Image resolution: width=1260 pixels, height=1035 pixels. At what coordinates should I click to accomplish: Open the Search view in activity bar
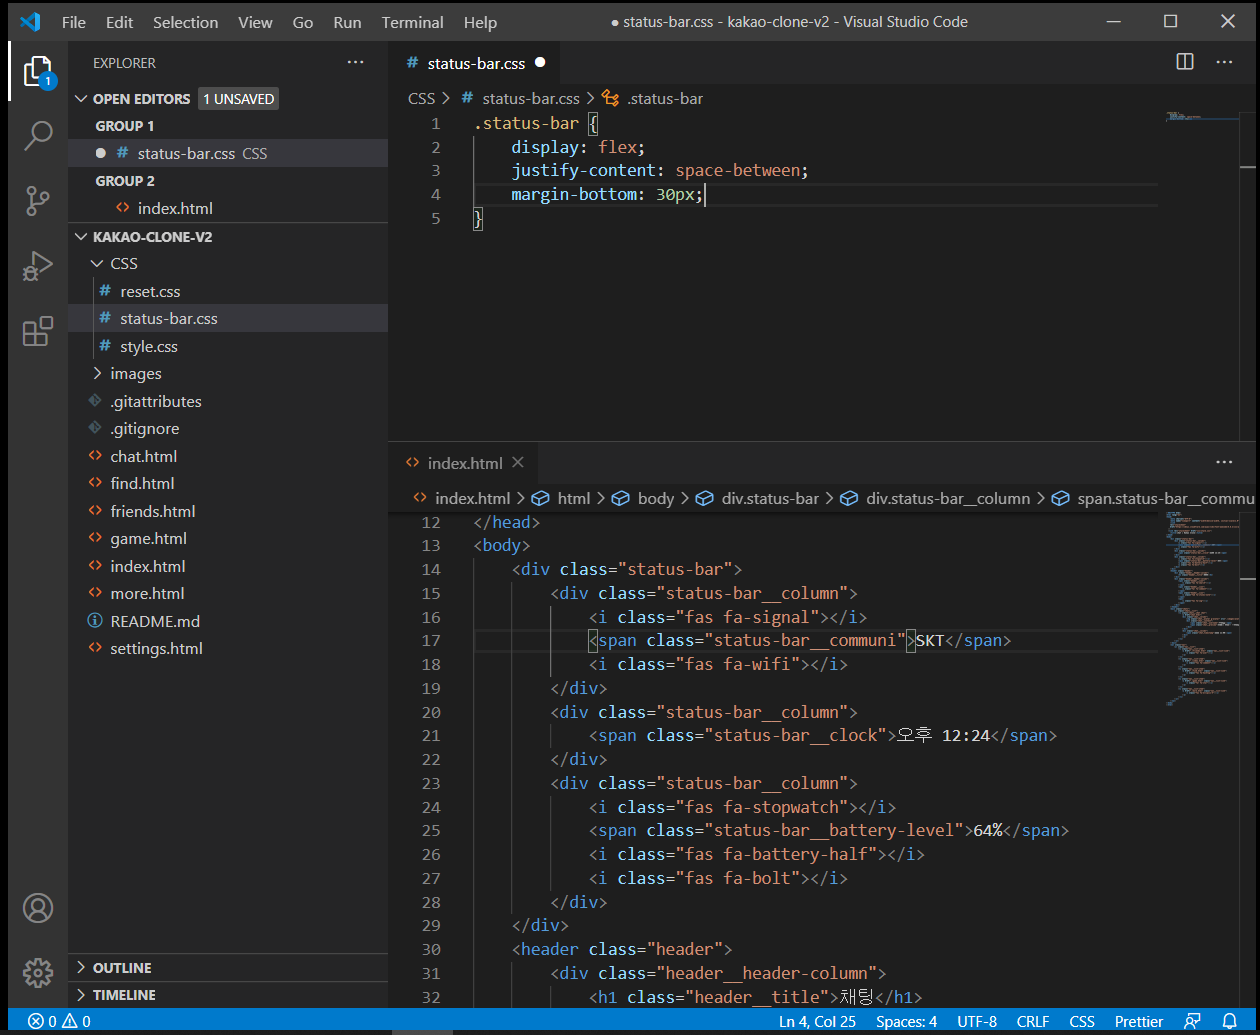click(38, 136)
